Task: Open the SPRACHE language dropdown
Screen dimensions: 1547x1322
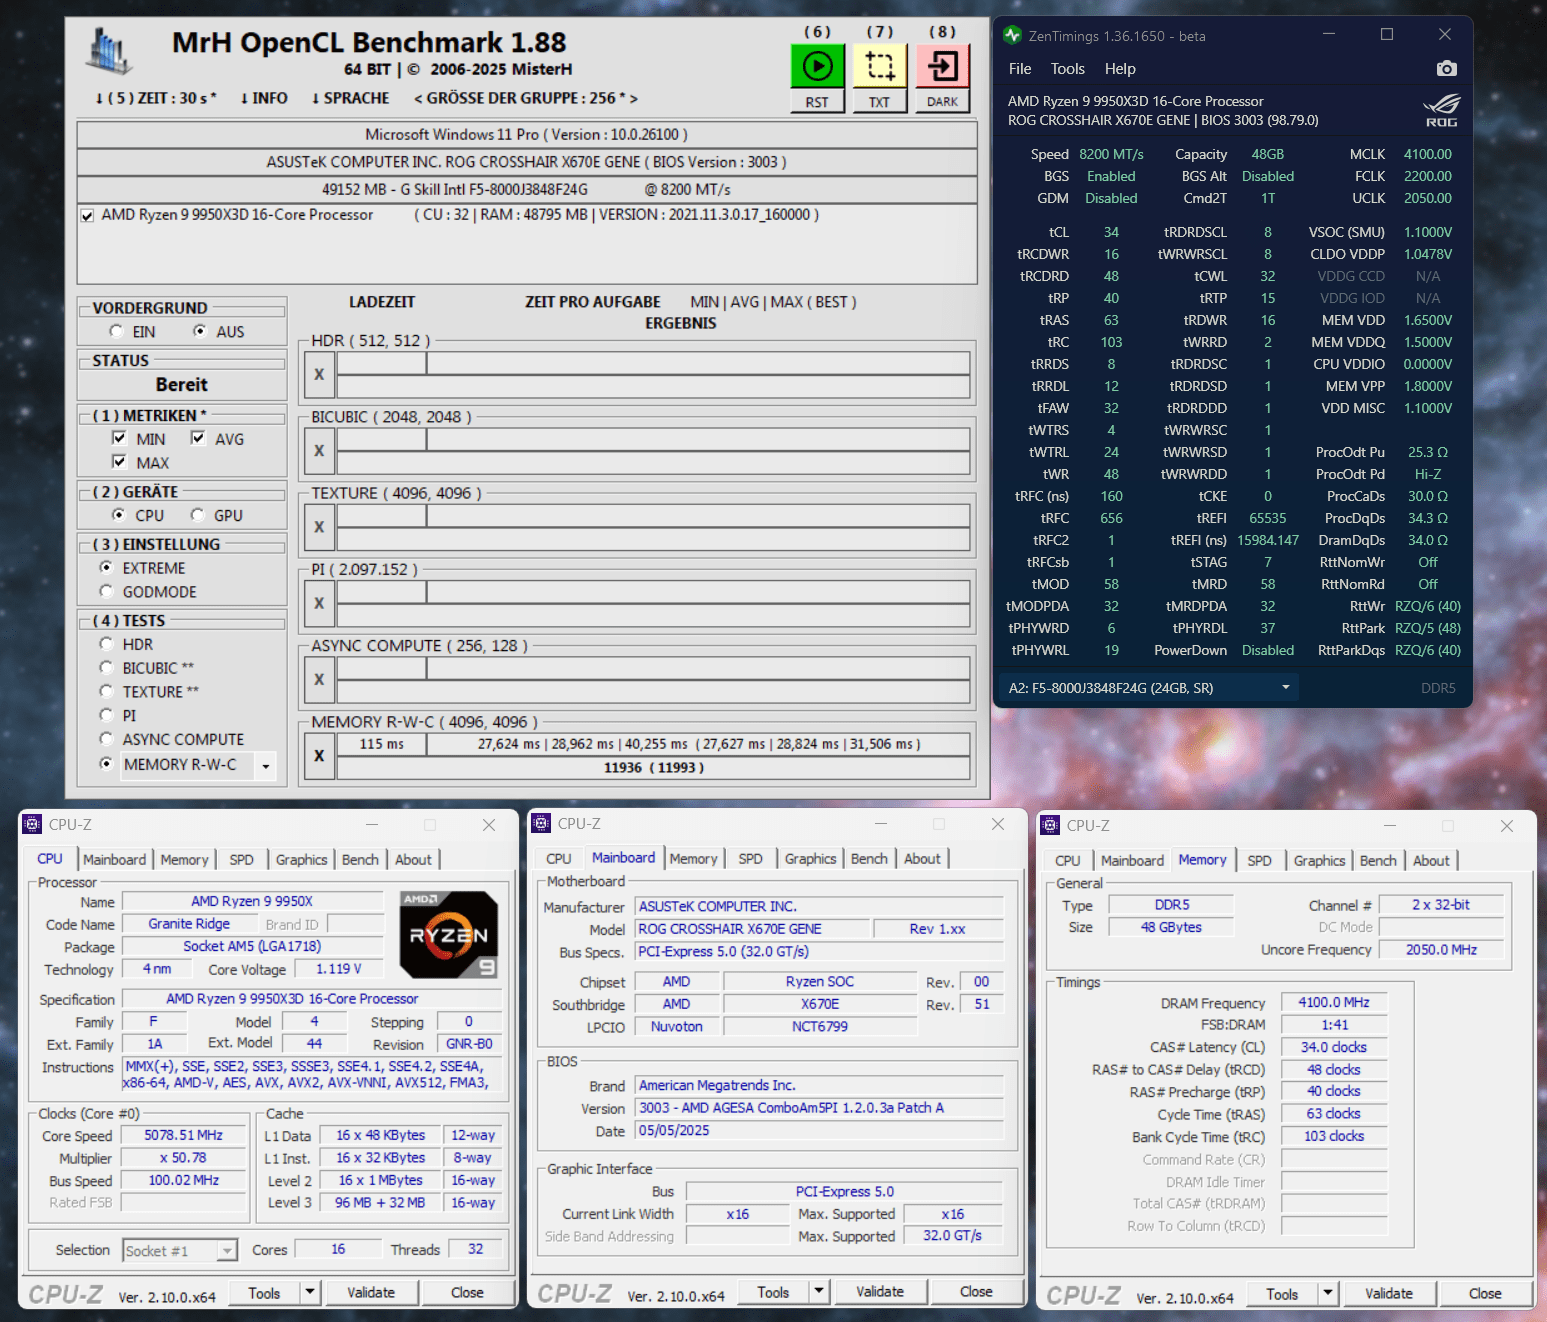Action: point(350,98)
